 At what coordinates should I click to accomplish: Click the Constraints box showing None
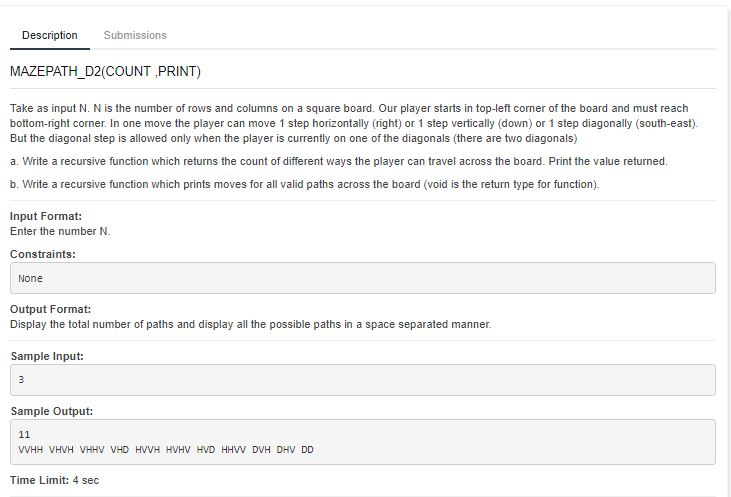click(363, 278)
